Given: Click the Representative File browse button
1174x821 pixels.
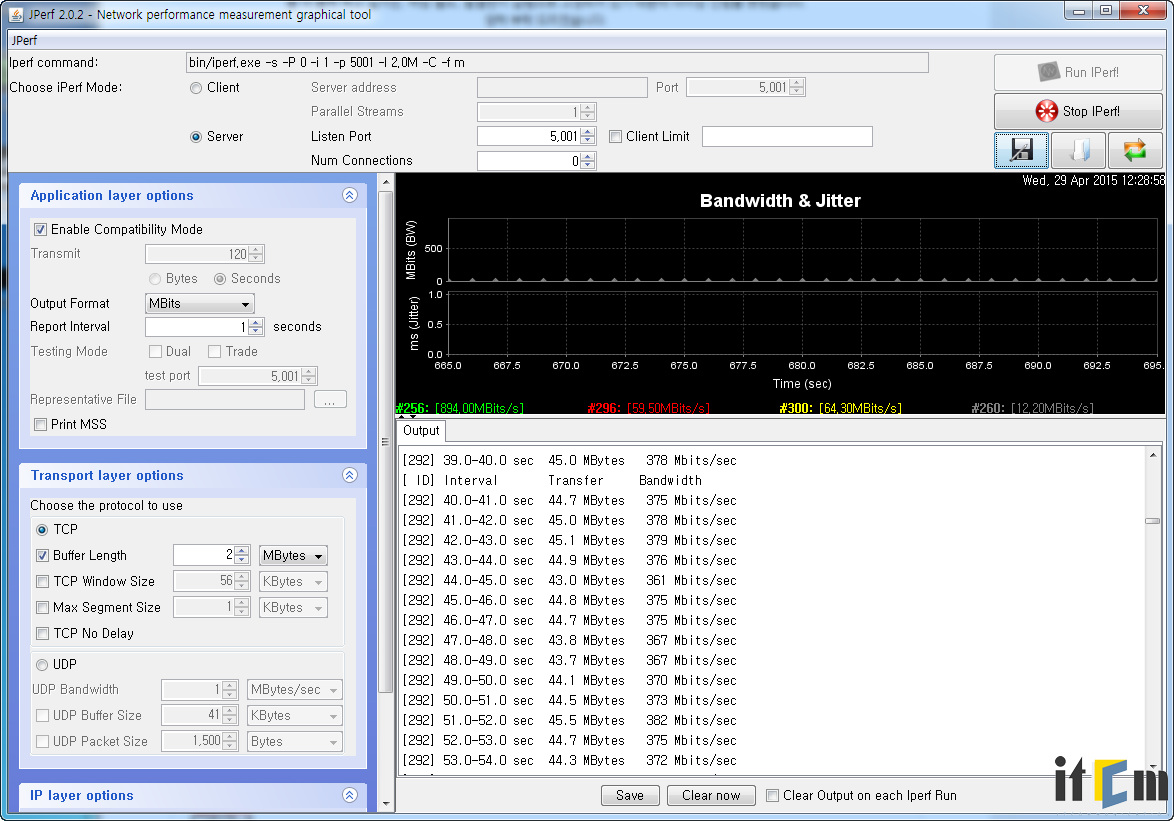Looking at the screenshot, I should 330,400.
